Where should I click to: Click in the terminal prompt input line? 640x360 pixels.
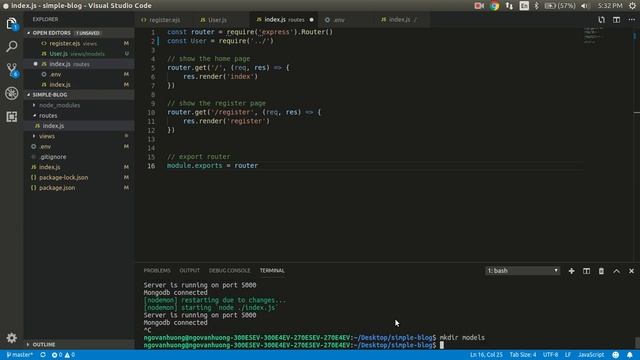point(442,345)
